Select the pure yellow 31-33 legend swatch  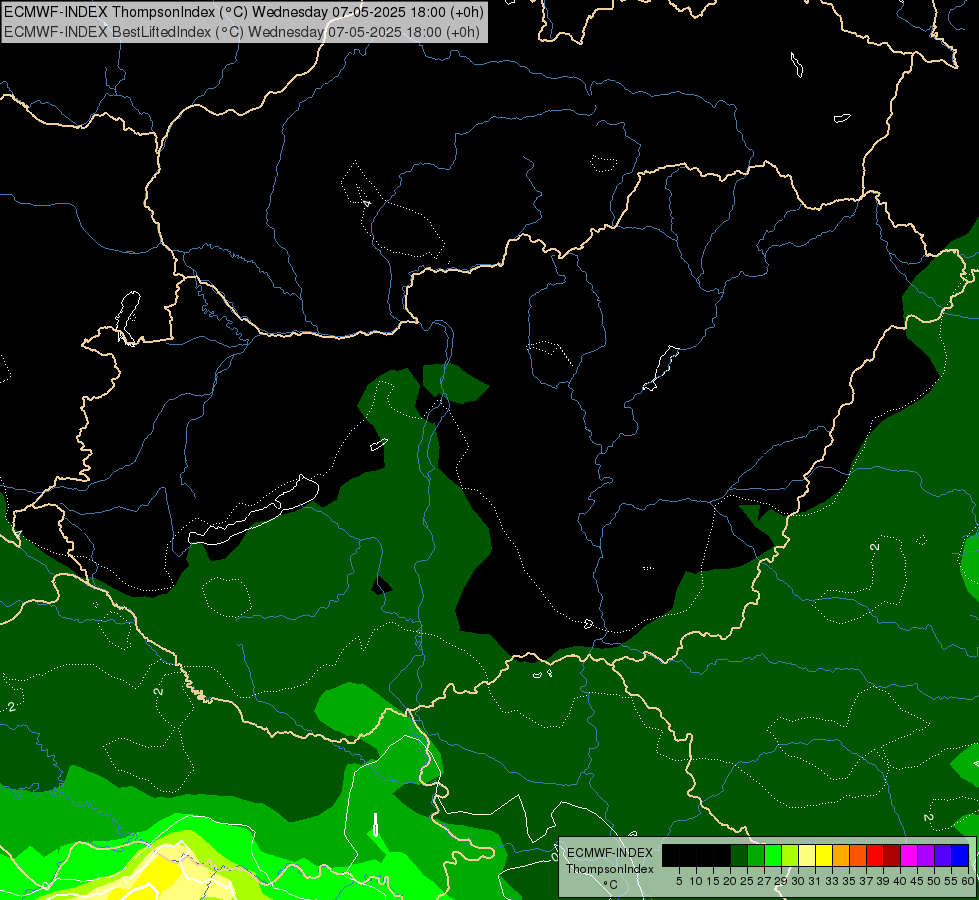click(824, 855)
